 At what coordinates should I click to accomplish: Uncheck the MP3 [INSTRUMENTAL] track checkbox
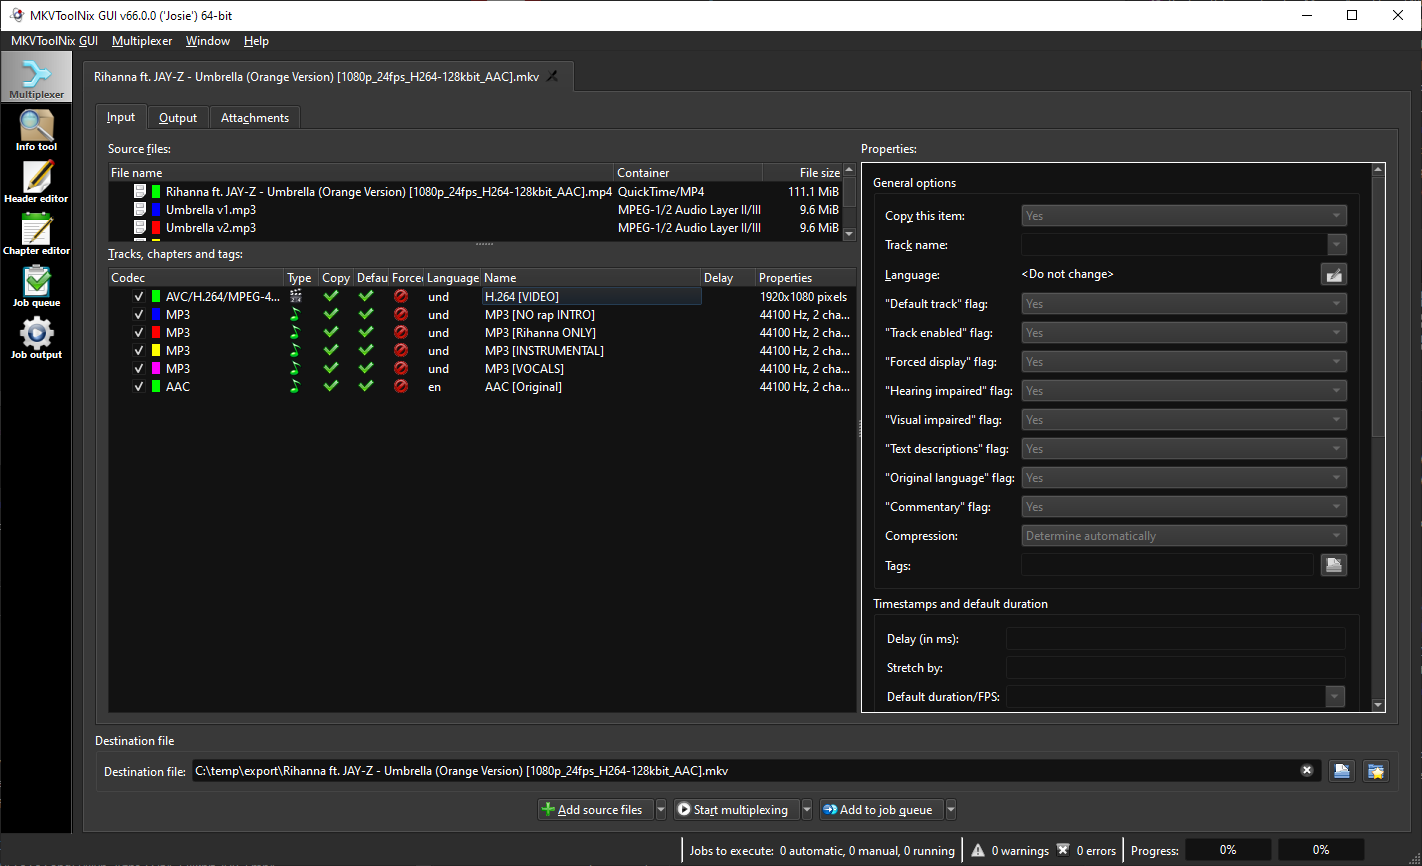click(x=139, y=350)
